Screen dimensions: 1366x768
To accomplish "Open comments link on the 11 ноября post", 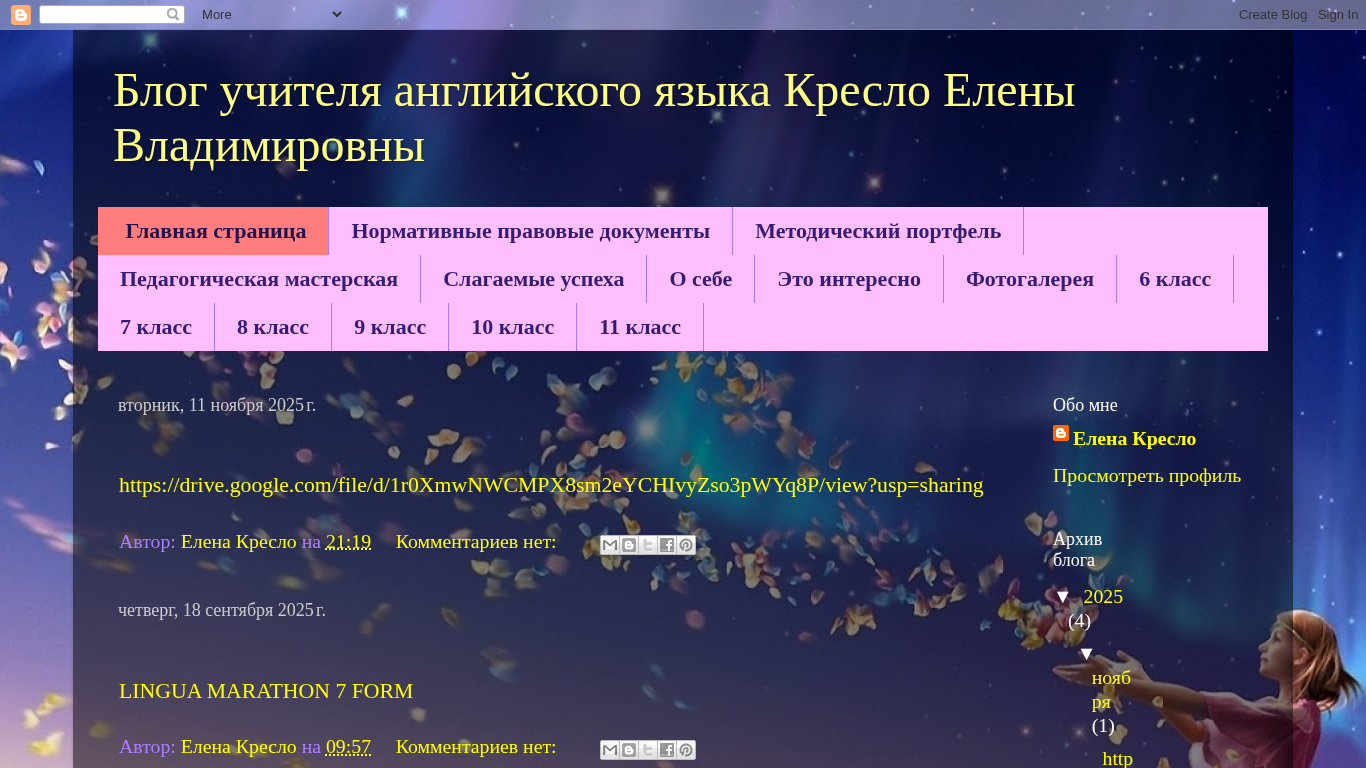I will 476,541.
